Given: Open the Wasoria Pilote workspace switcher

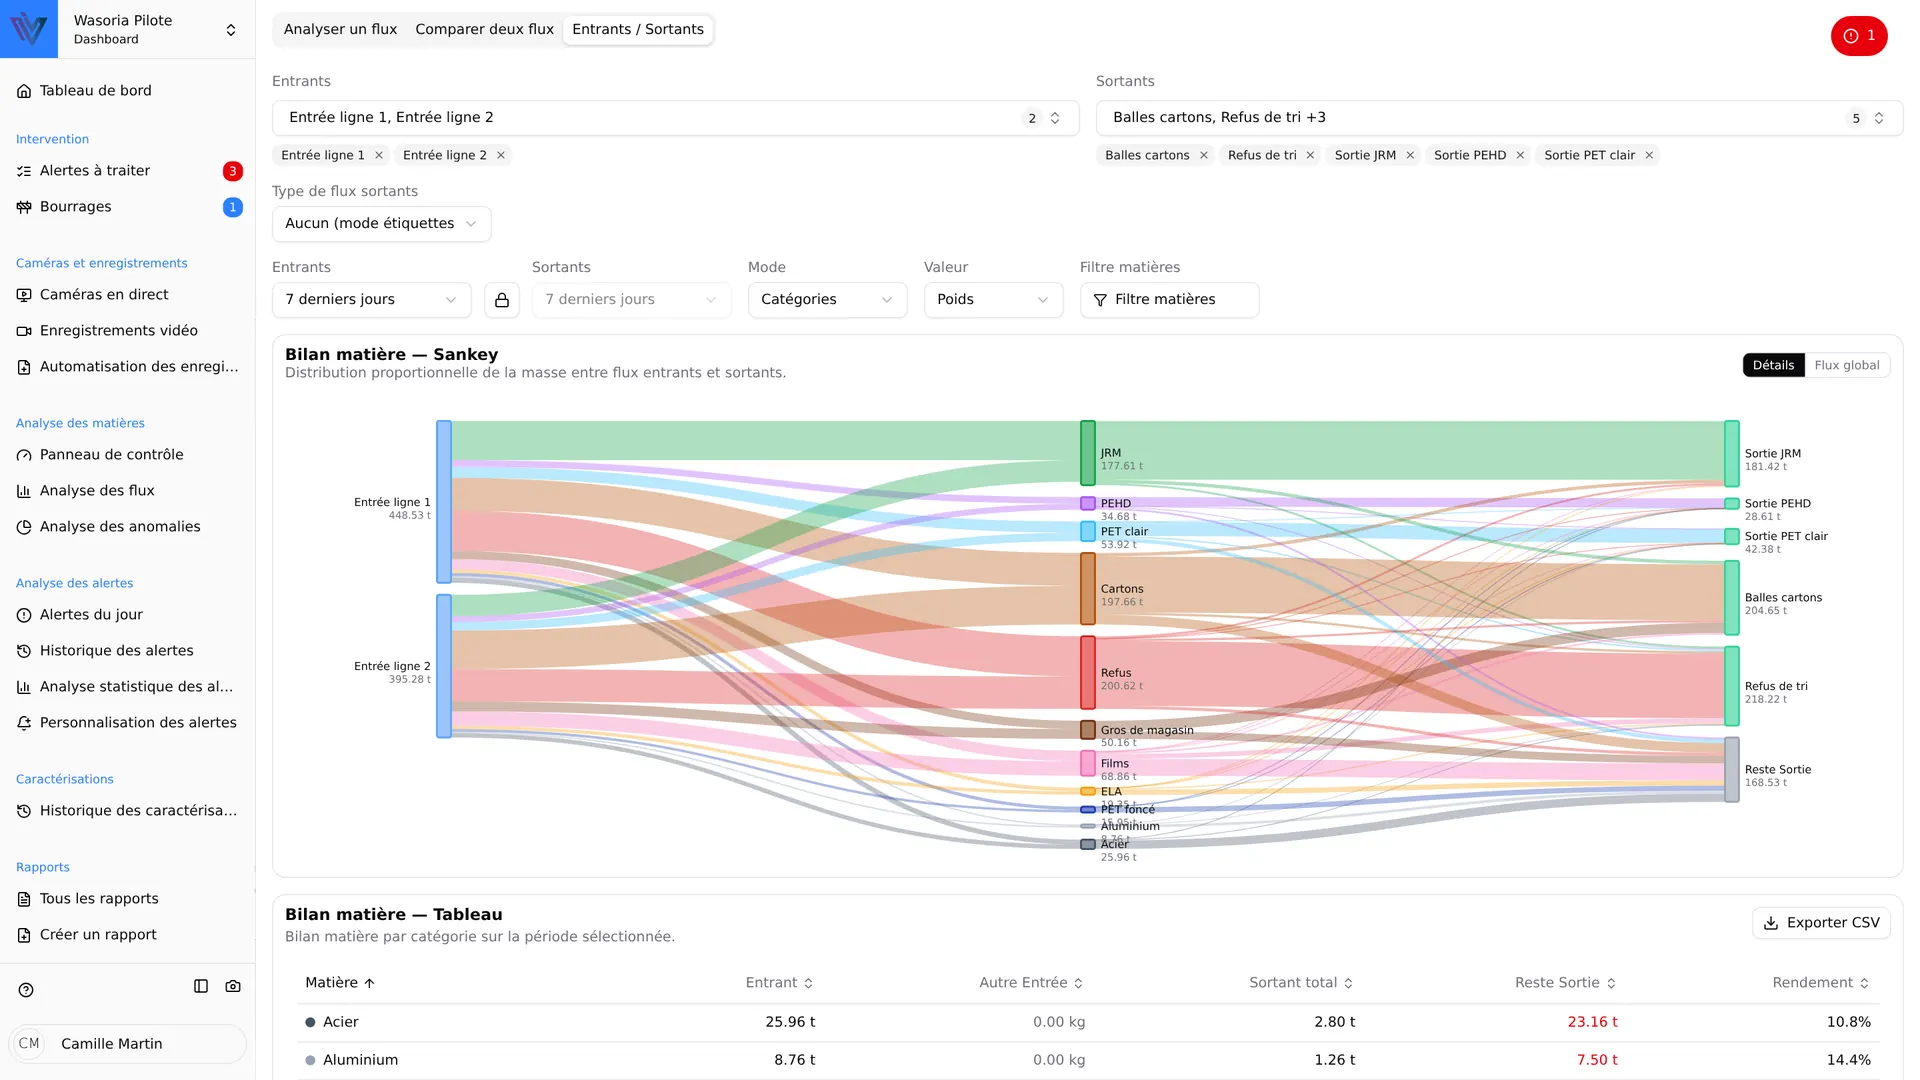Looking at the screenshot, I should (x=156, y=29).
